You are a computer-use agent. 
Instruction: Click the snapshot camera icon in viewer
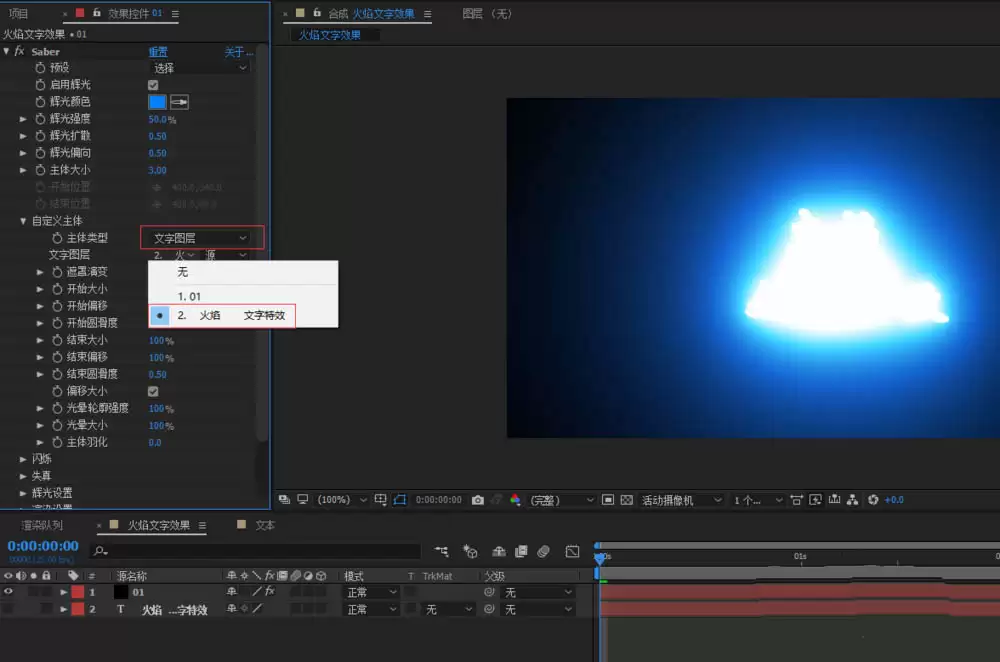[478, 500]
